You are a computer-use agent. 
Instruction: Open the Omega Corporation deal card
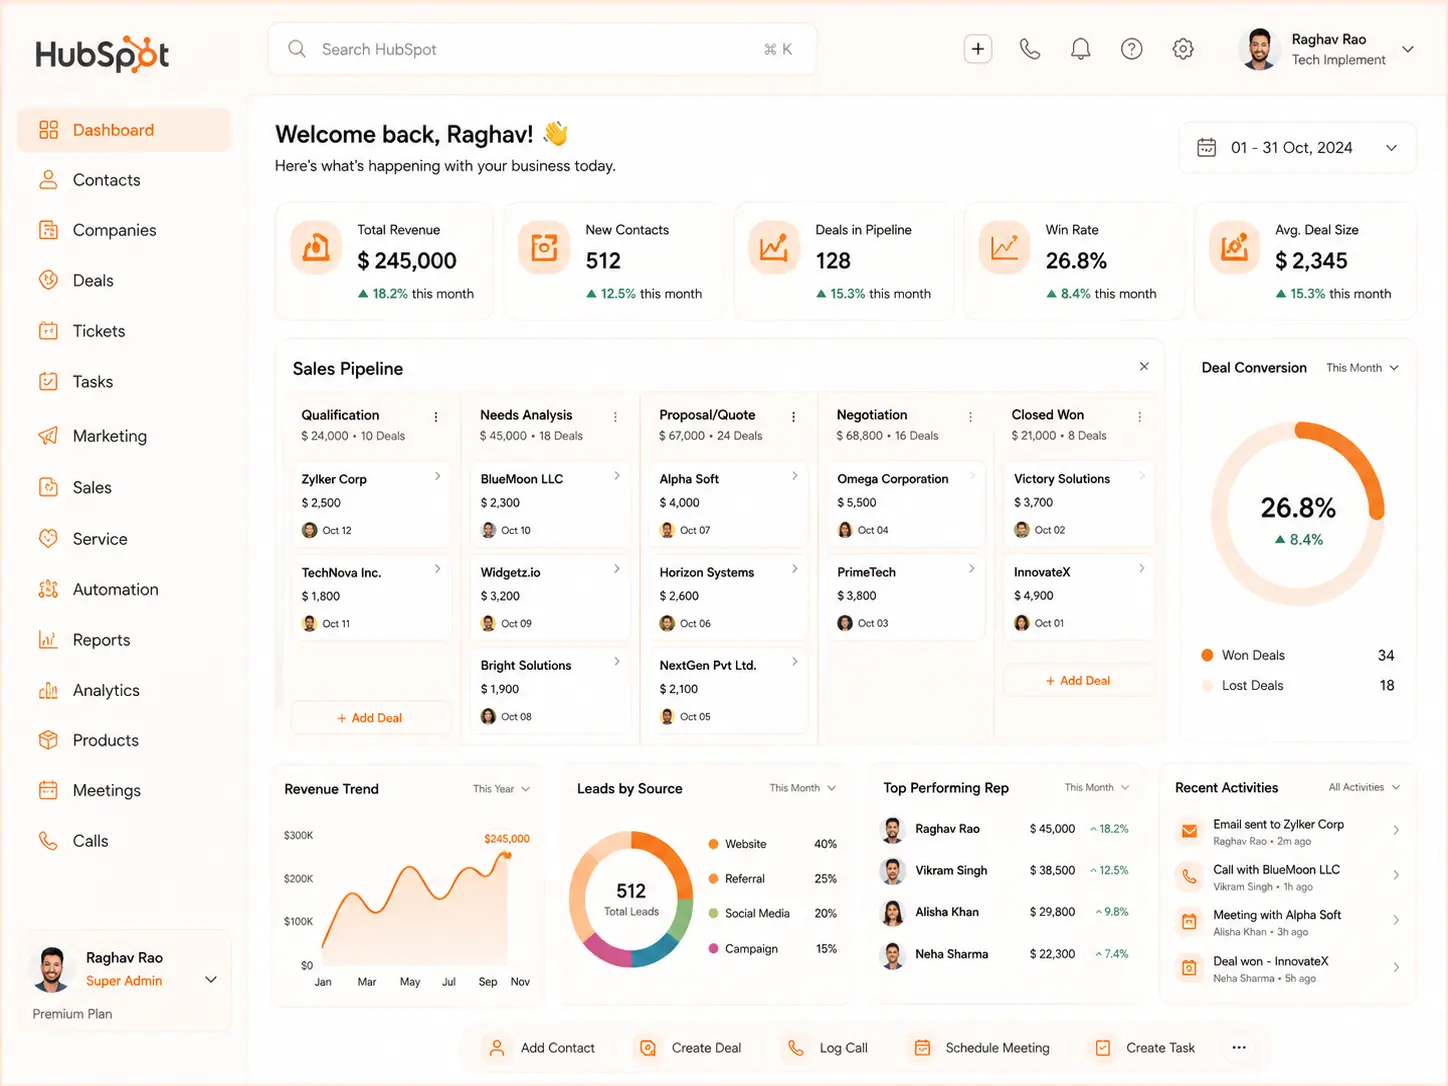[x=907, y=503]
